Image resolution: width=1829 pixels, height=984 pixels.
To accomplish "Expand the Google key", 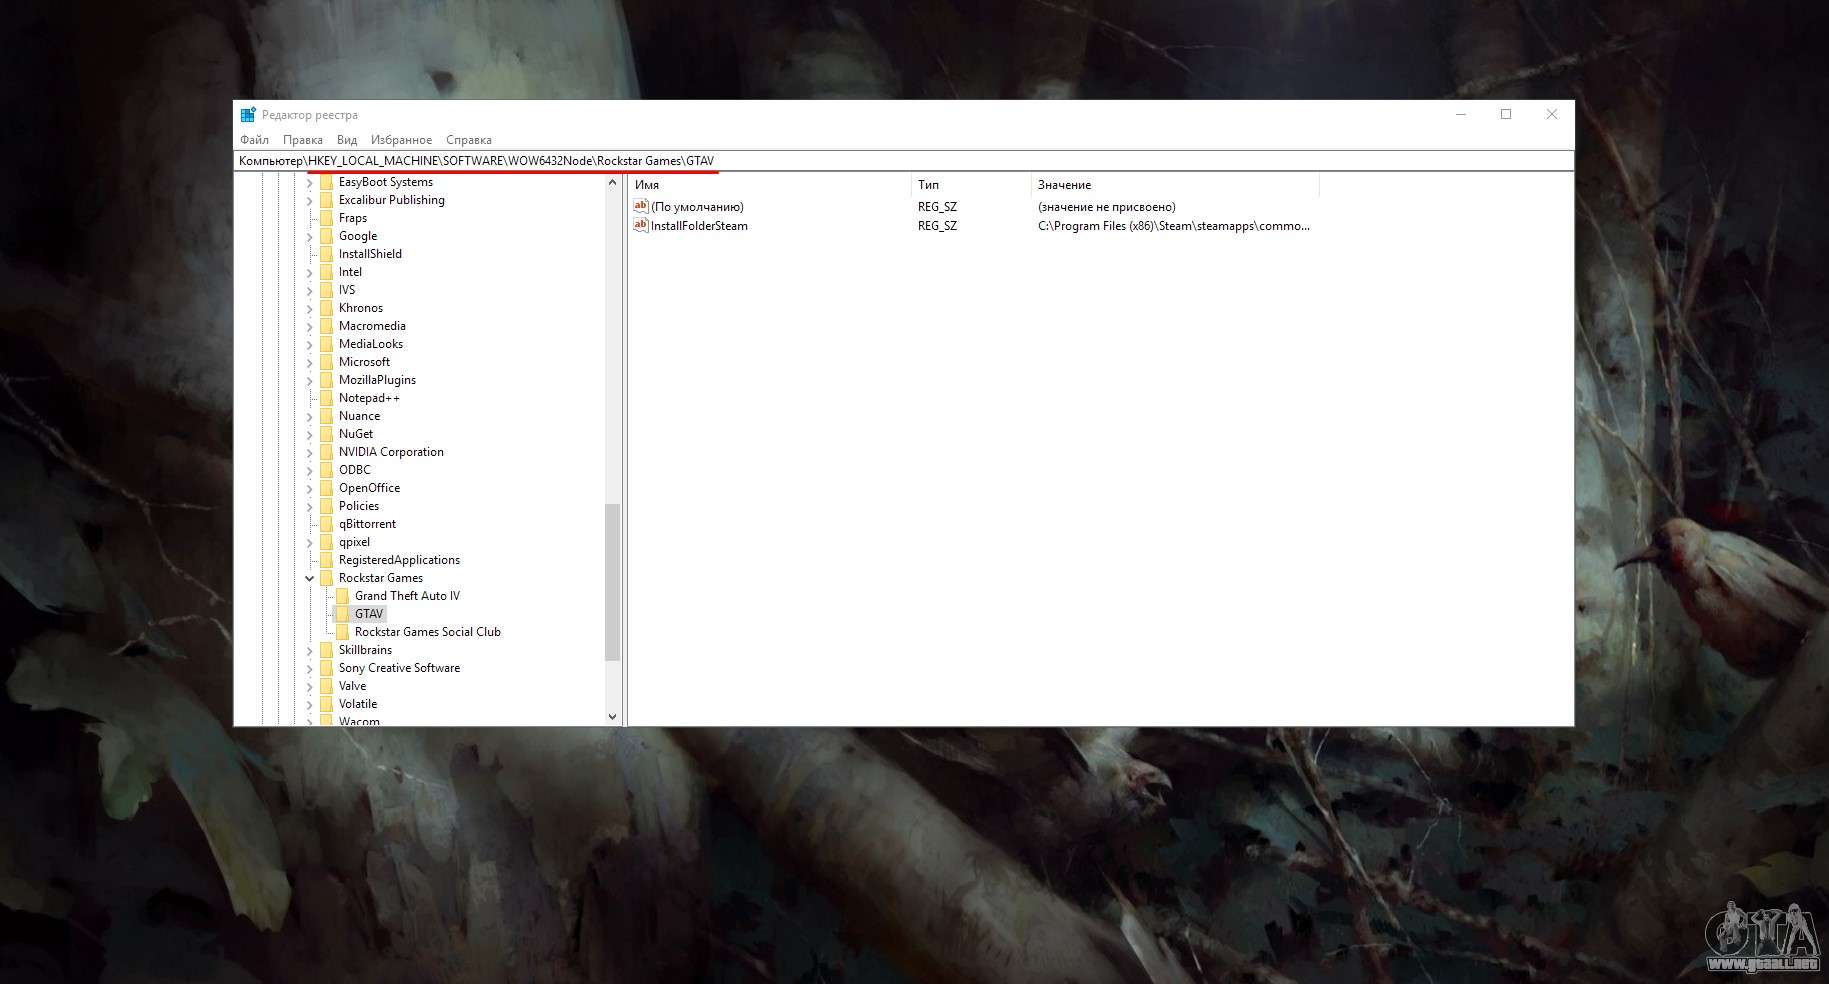I will pyautogui.click(x=310, y=236).
